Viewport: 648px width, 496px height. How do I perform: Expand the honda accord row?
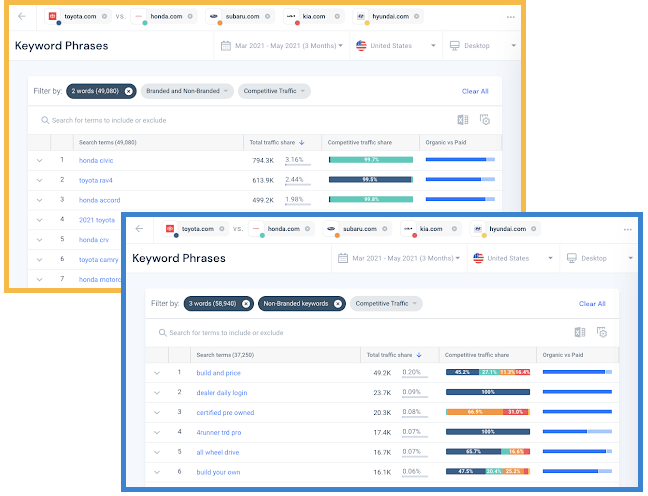(40, 200)
